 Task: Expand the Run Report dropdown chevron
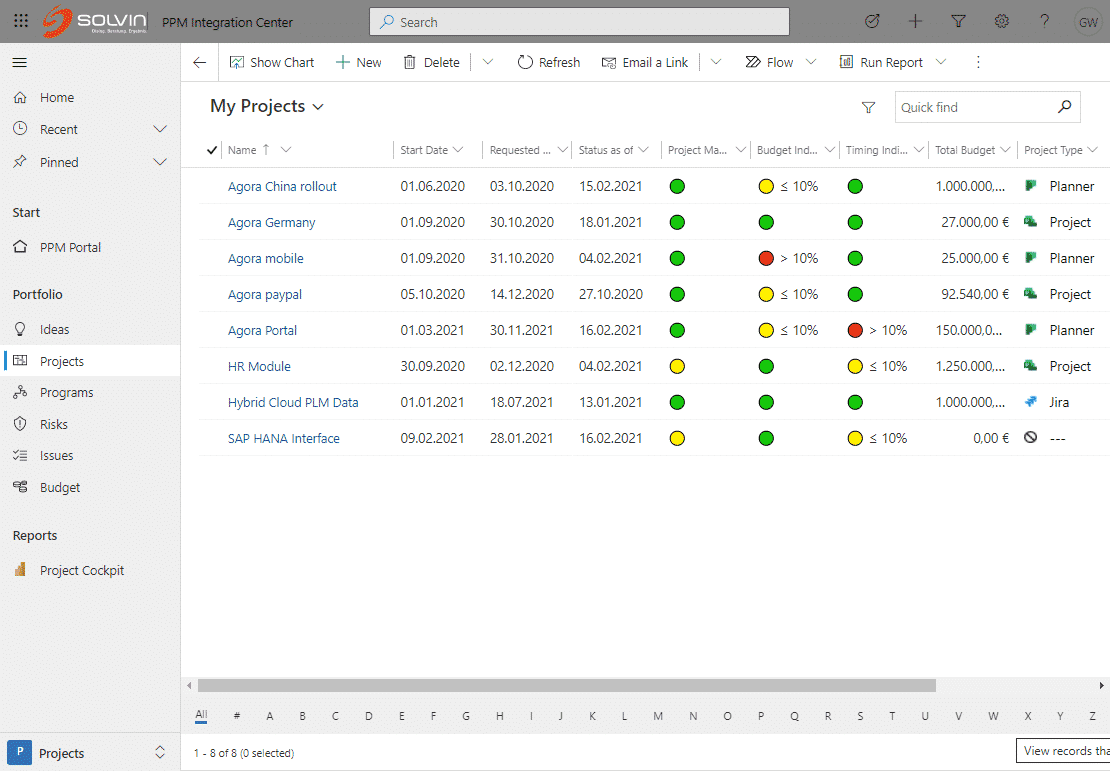941,62
